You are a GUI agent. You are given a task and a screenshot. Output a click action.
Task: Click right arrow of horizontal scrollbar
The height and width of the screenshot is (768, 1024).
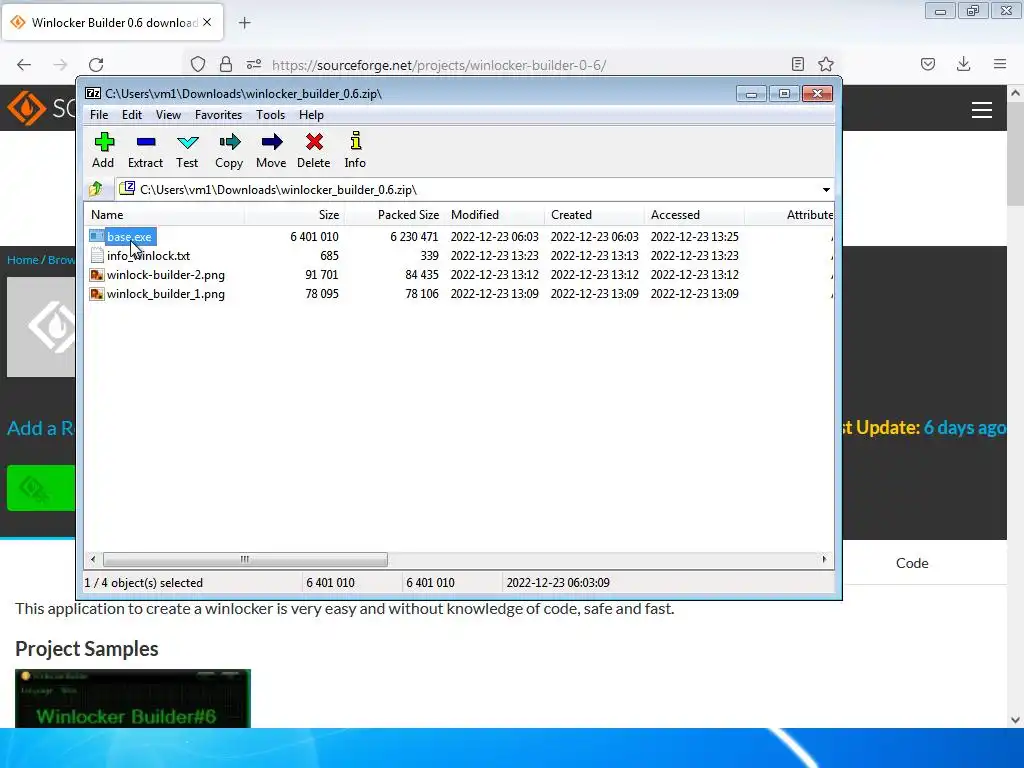[x=824, y=560]
